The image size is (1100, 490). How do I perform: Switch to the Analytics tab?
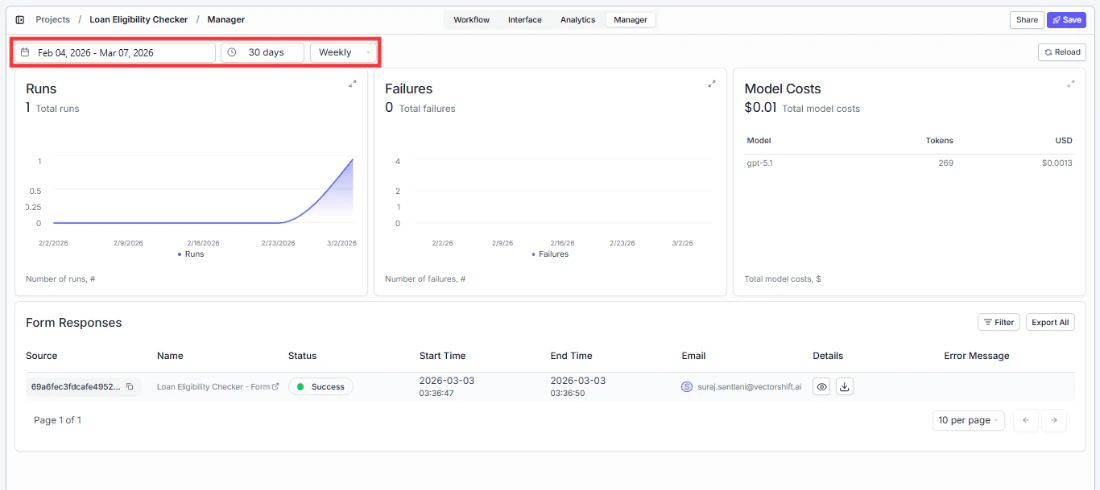tap(577, 20)
